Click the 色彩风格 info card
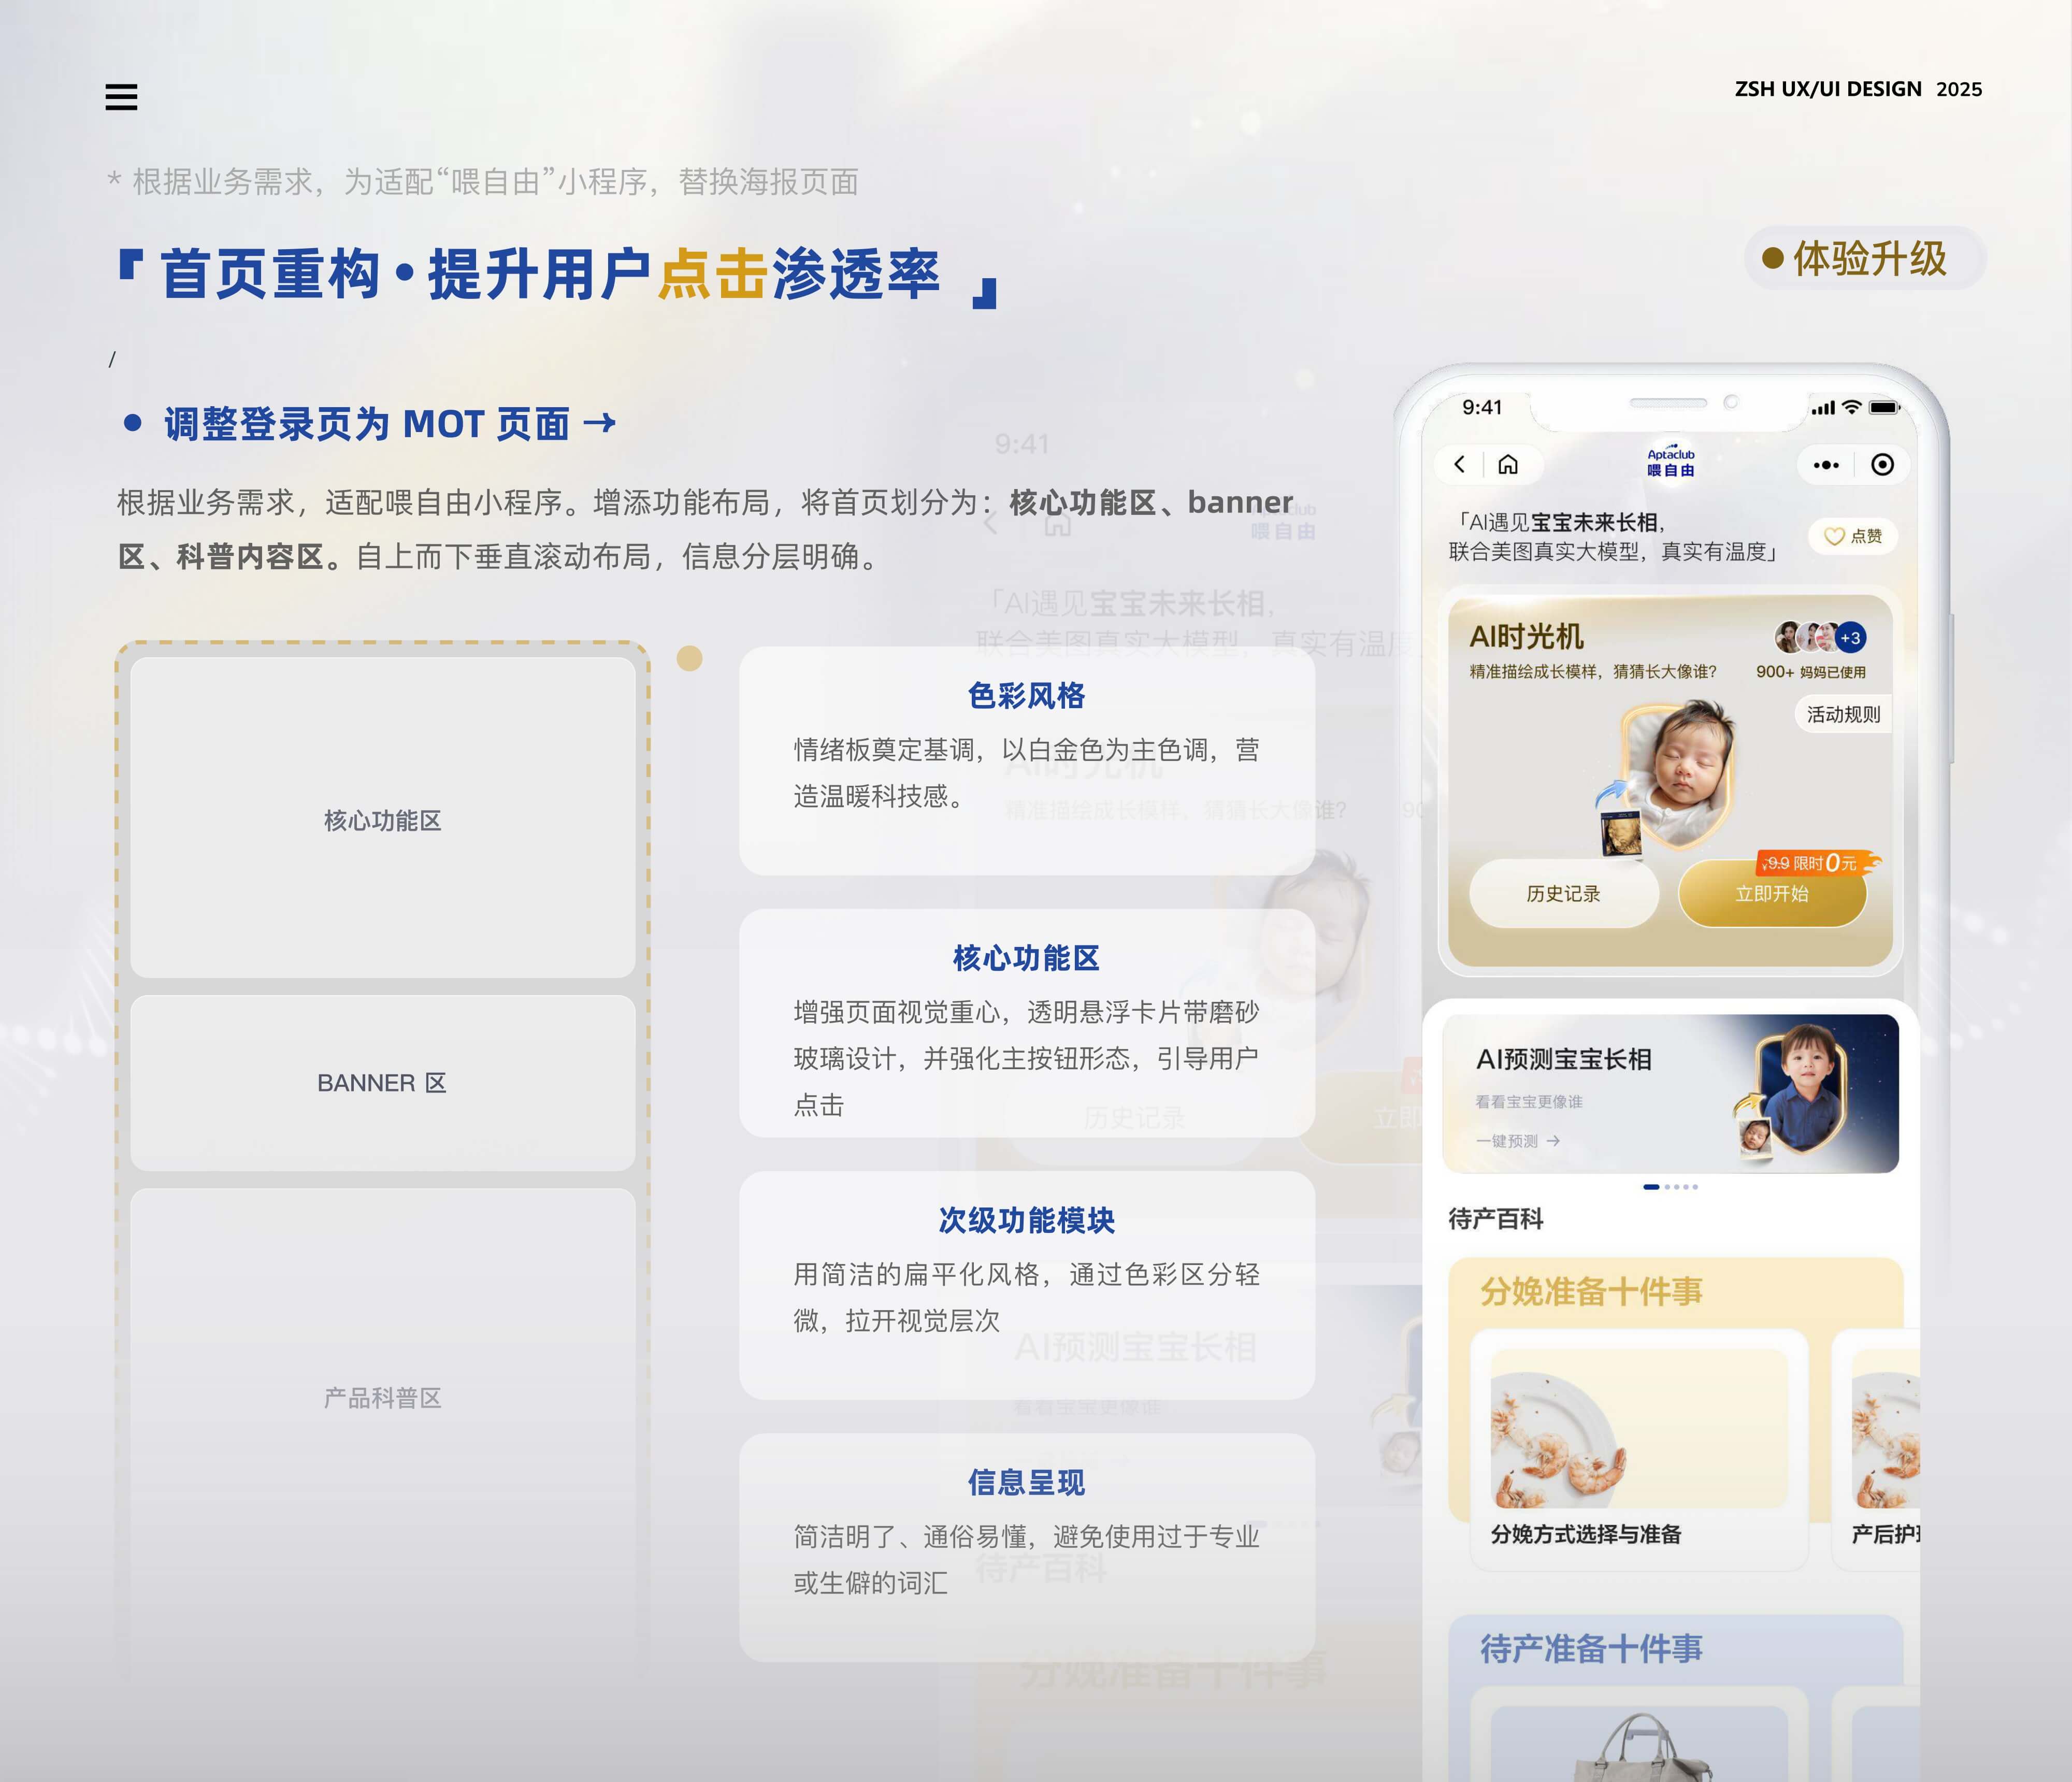The height and width of the screenshot is (1782, 2072). coord(1027,761)
